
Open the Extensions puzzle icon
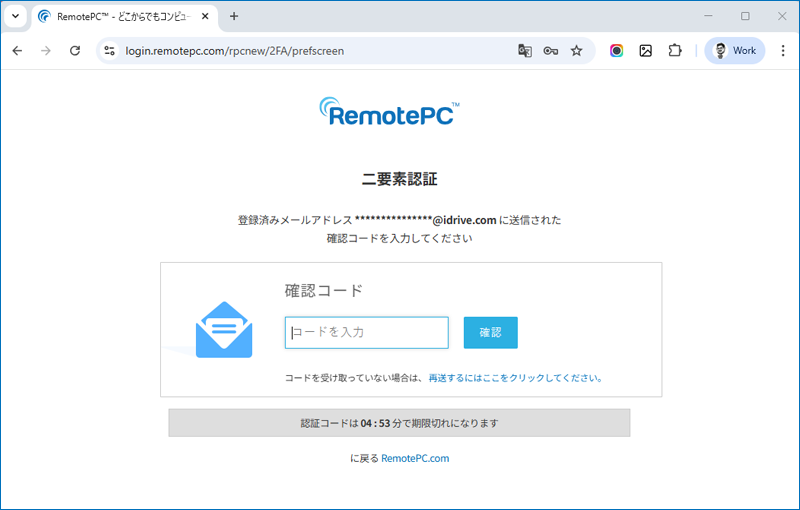[675, 50]
